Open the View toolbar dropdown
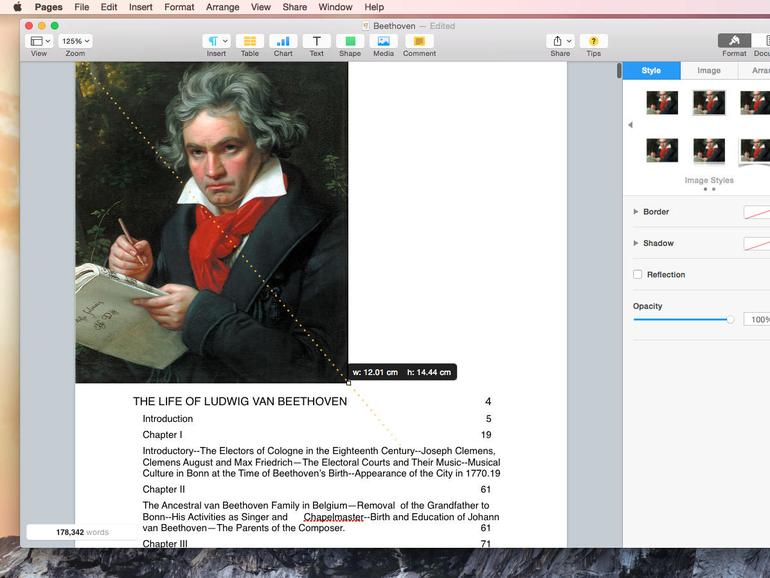 pos(39,41)
